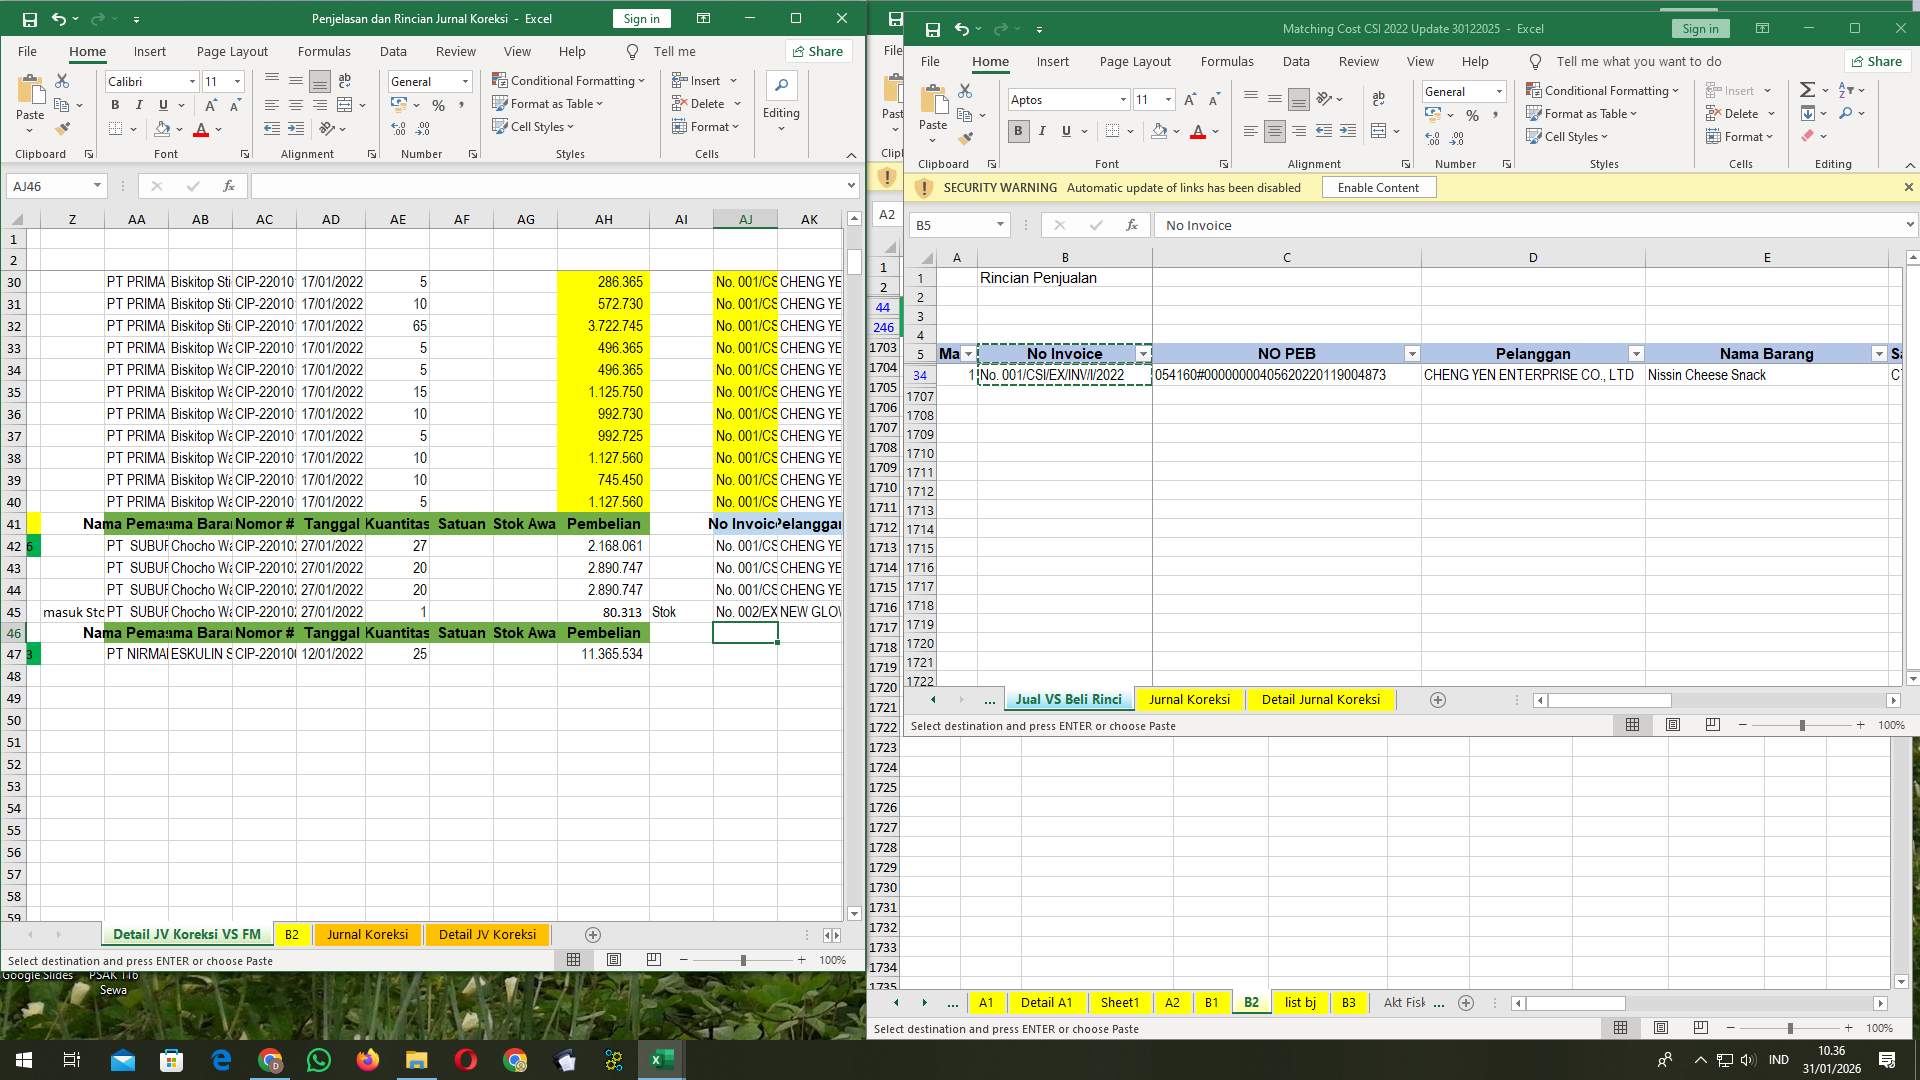Click the Share button in Penjelasan workbook

(817, 51)
